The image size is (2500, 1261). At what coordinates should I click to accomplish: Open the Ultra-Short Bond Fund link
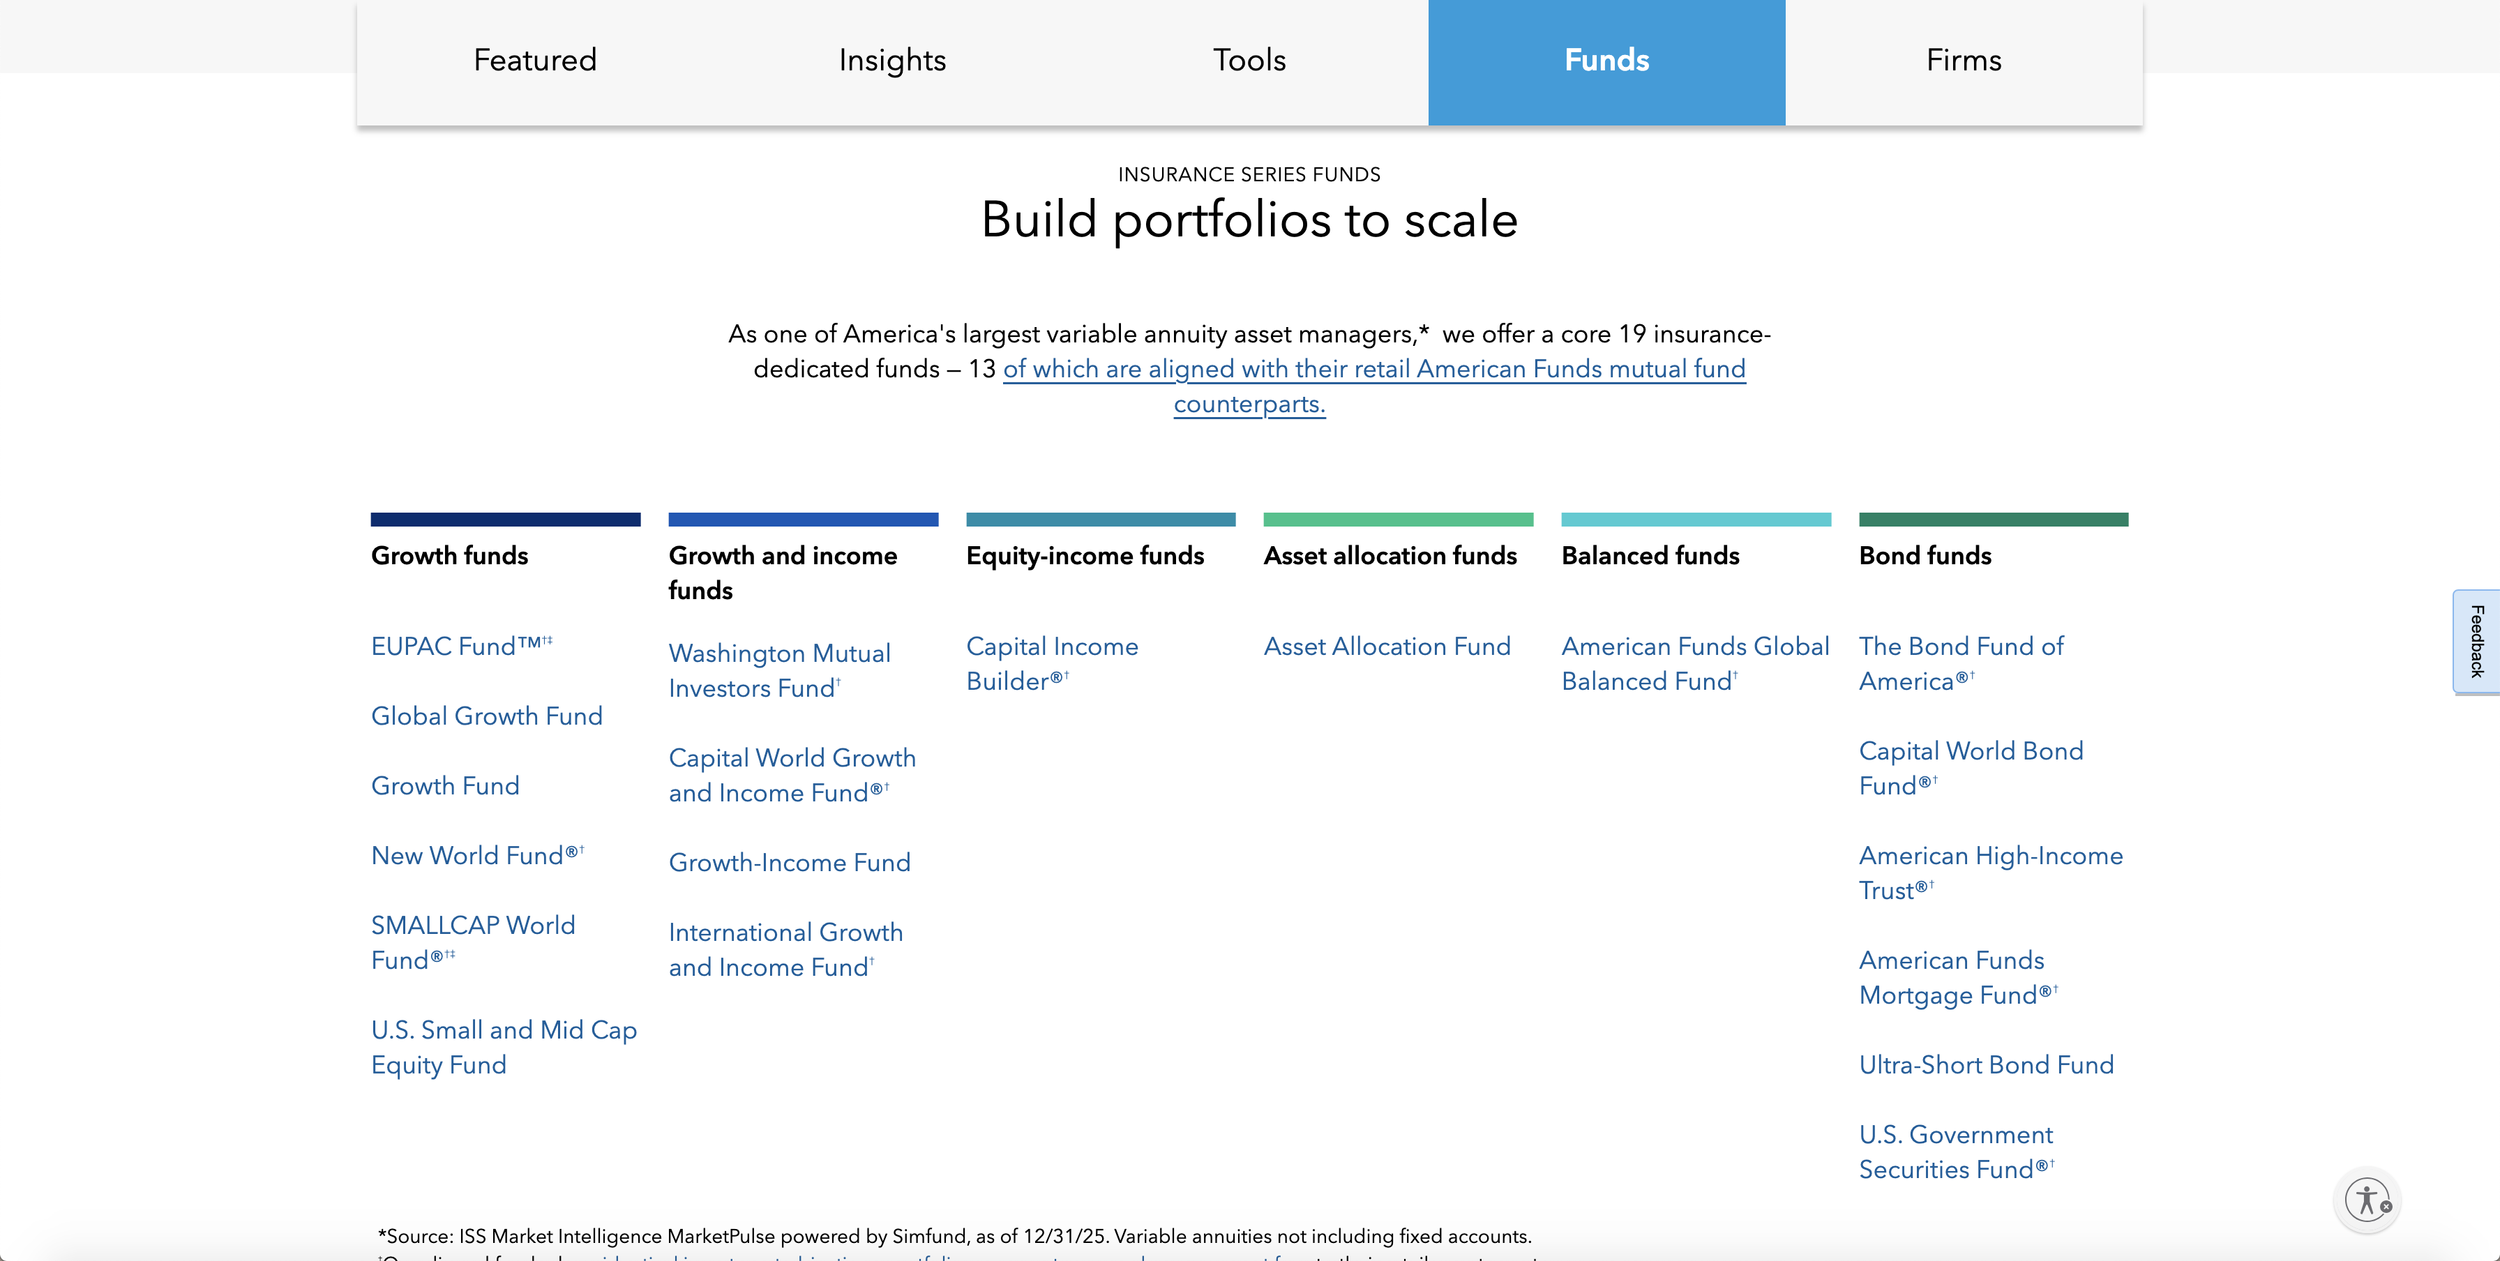click(x=1986, y=1065)
